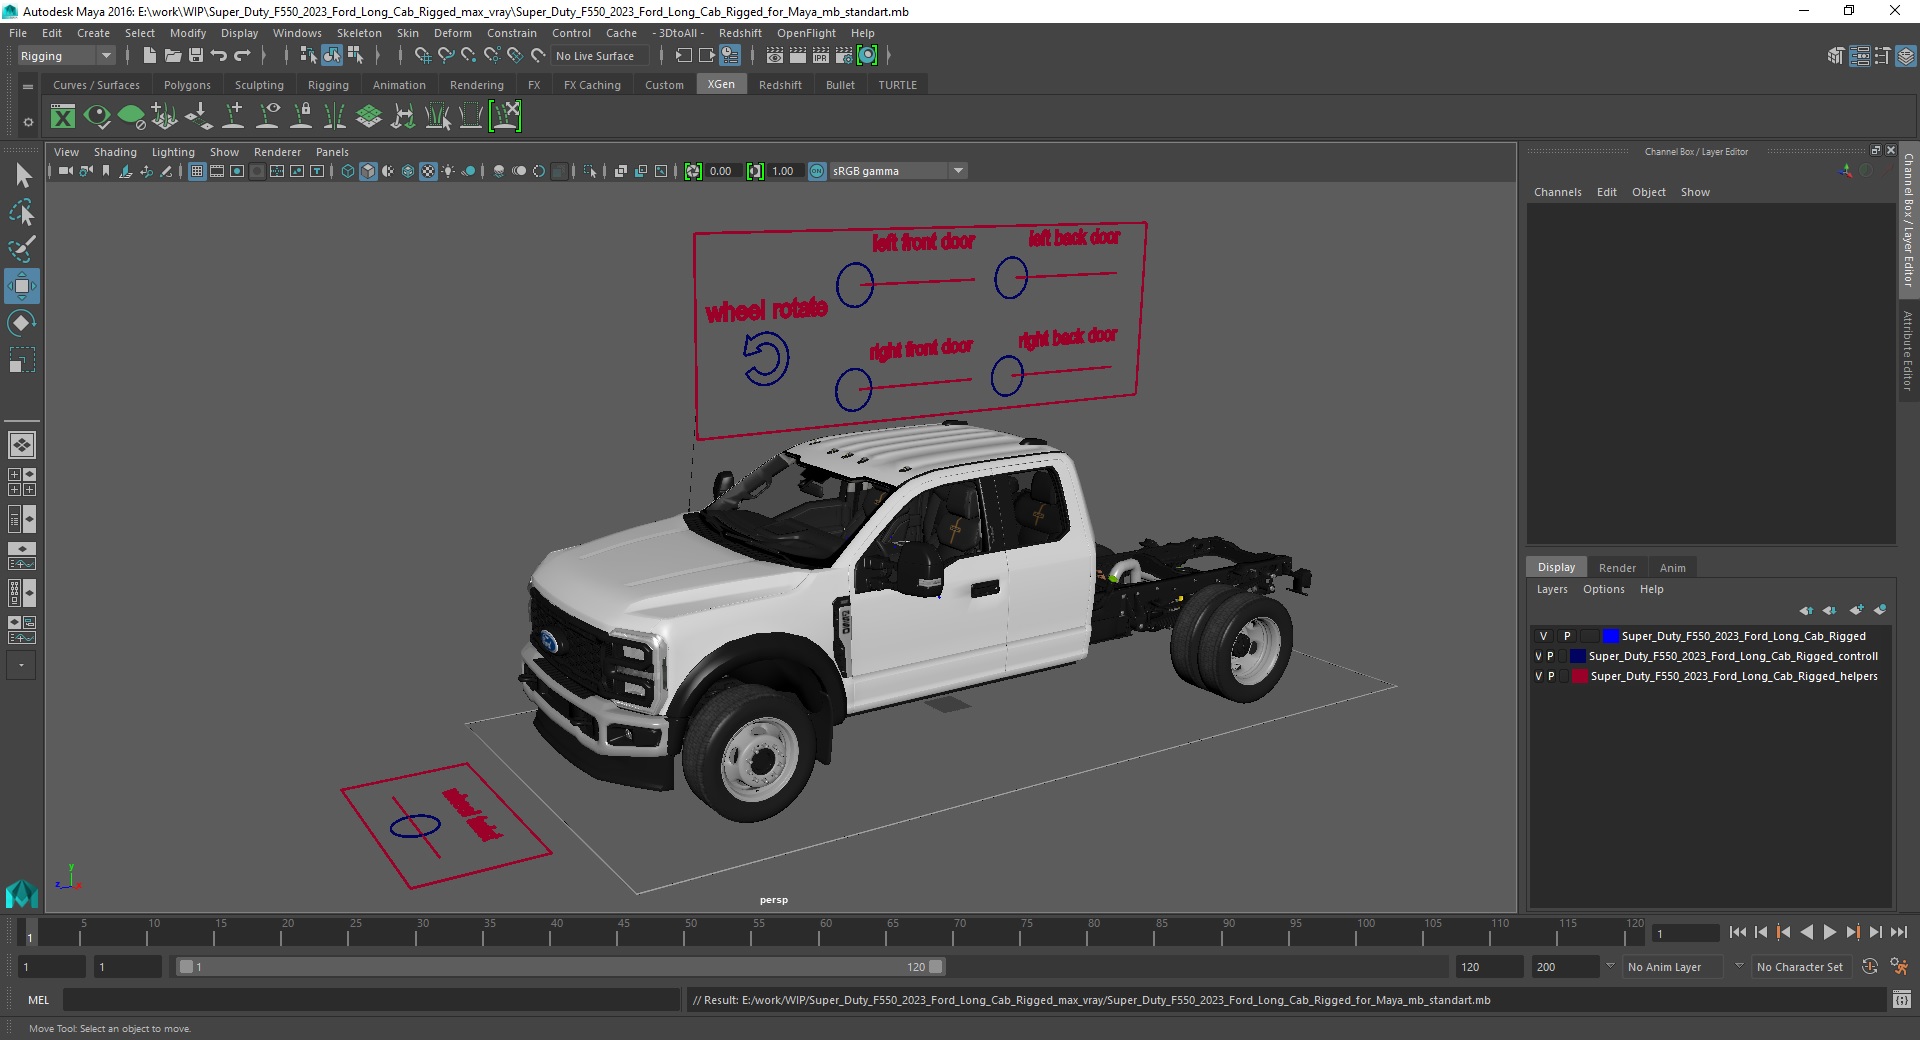Click the IPR render icon
Screen dimensions: 1920x1040
[821, 56]
